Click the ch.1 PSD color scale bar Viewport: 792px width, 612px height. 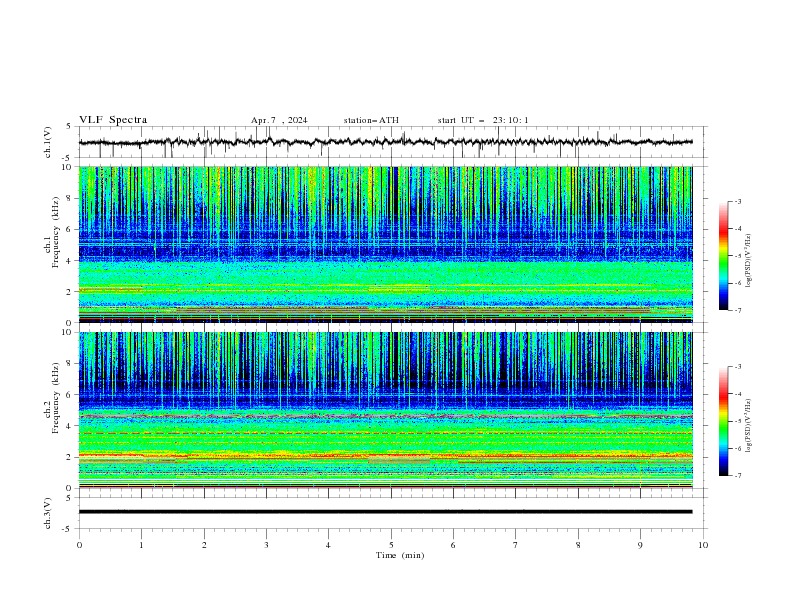tap(723, 256)
